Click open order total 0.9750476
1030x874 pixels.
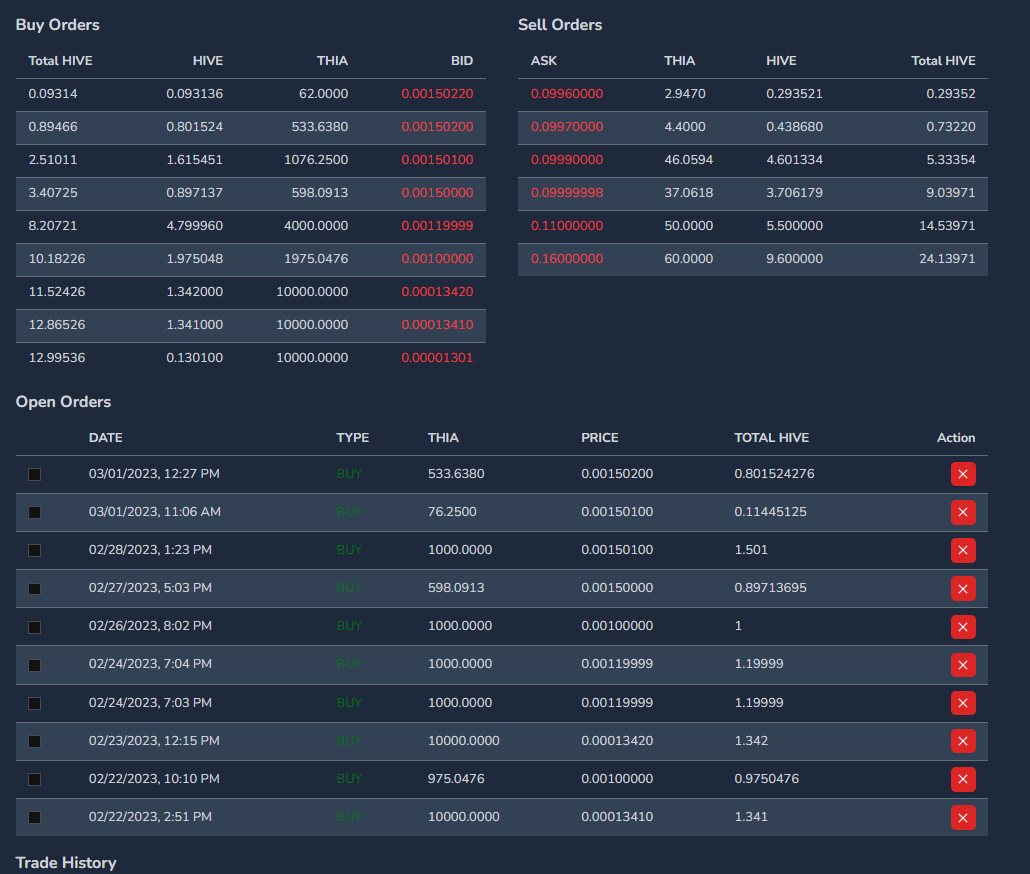(x=767, y=779)
